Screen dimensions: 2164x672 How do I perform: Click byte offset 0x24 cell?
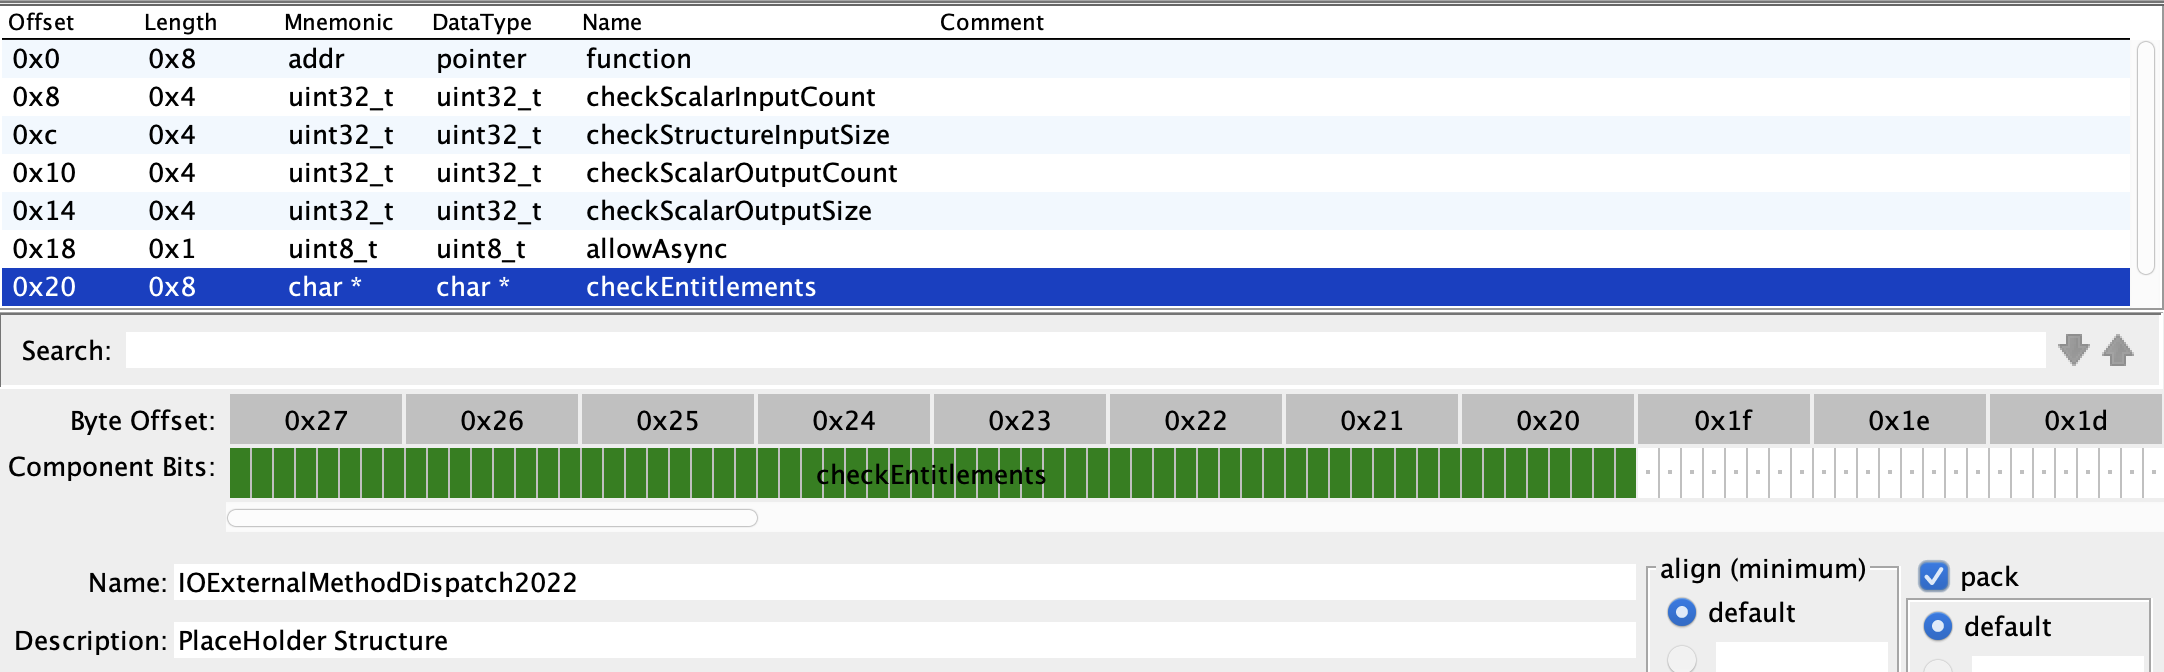tap(843, 420)
